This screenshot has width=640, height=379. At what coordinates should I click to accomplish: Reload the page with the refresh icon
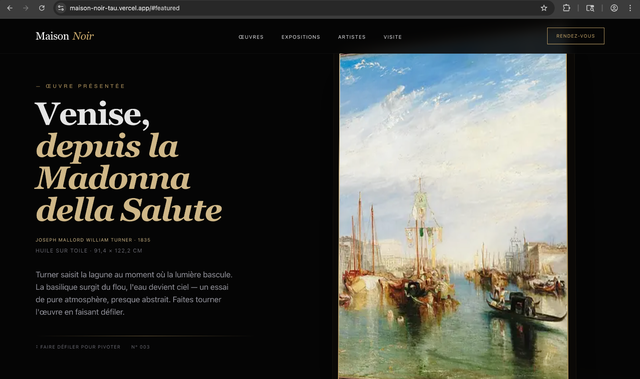[42, 8]
